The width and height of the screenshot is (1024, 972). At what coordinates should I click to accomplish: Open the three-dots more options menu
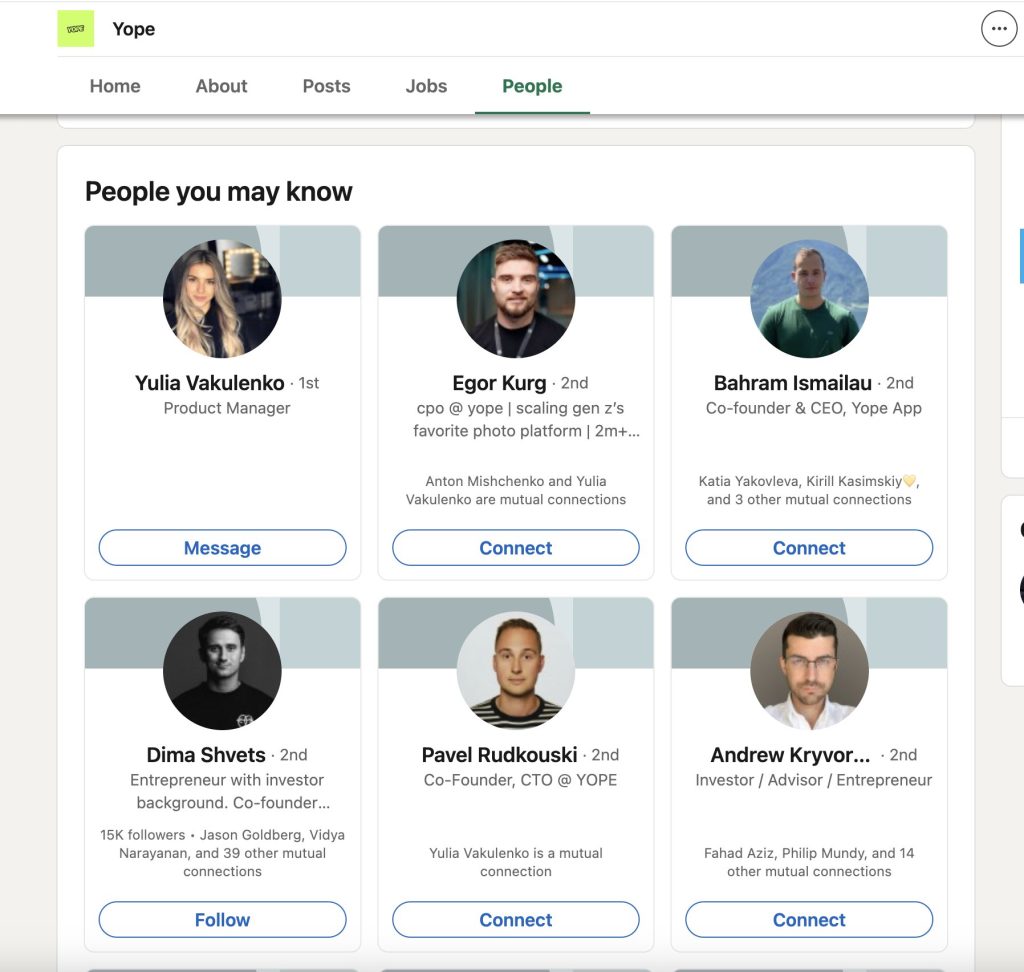[x=998, y=29]
